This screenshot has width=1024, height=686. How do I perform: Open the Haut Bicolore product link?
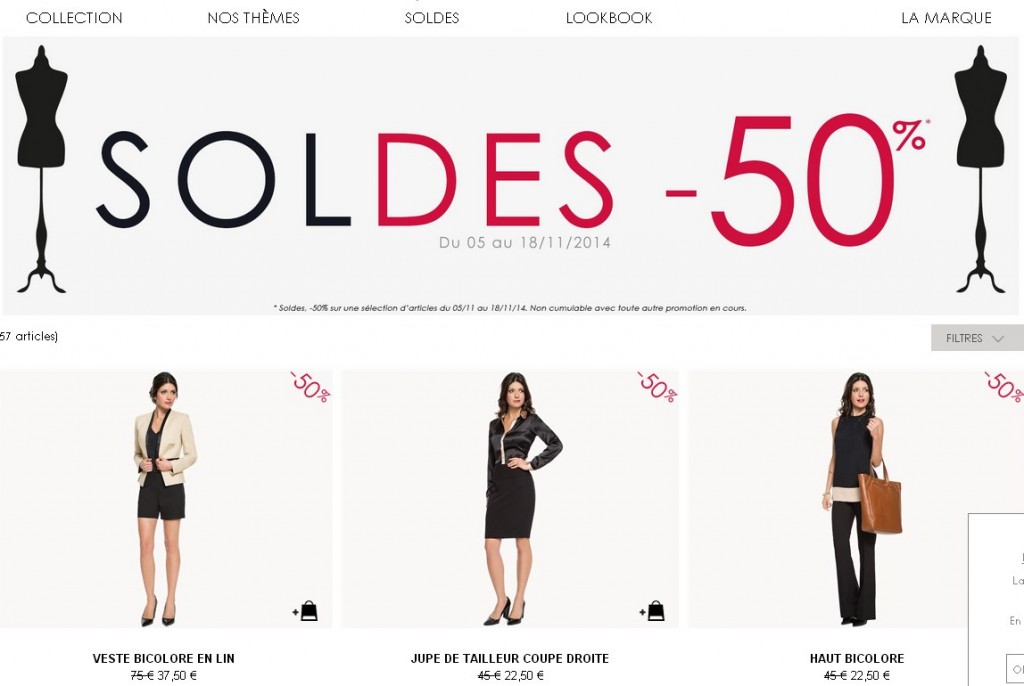tap(857, 659)
